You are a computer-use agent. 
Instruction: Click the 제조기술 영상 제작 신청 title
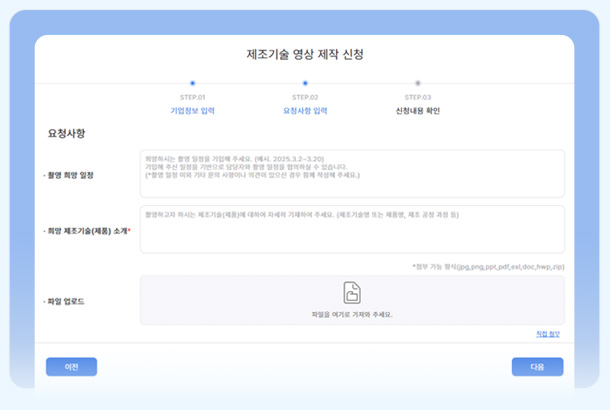click(305, 54)
